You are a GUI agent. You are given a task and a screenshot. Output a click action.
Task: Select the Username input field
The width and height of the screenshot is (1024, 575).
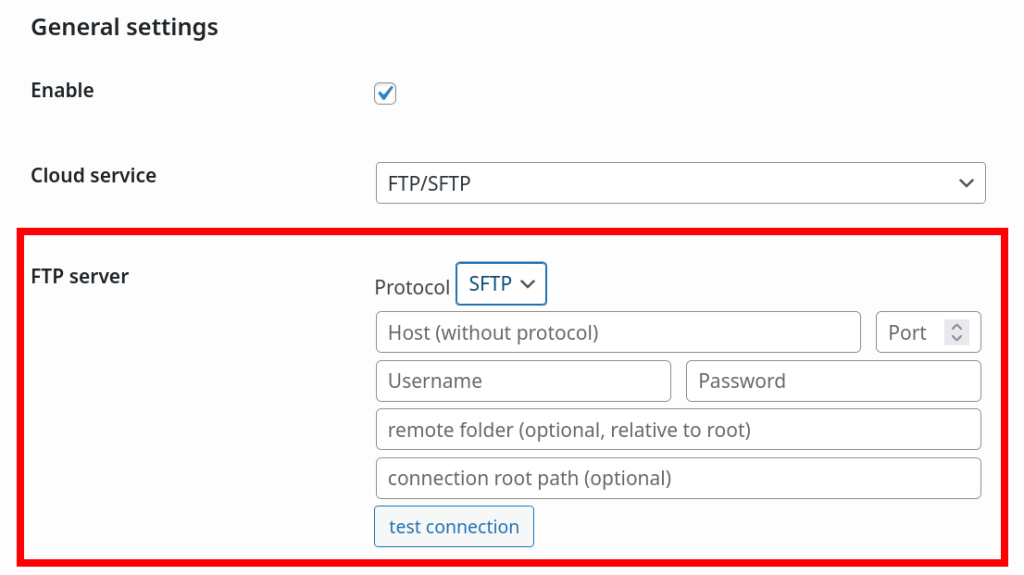[523, 381]
